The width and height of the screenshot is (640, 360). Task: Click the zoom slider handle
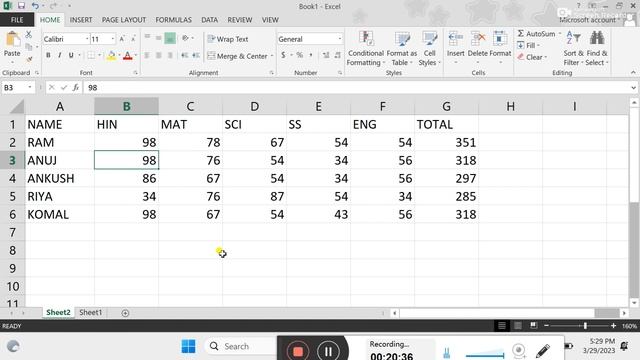[x=585, y=326]
